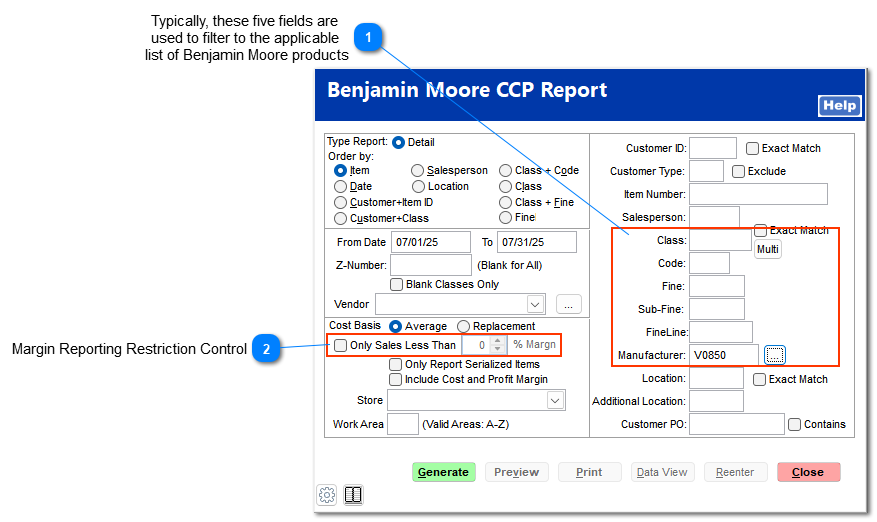Viewport: 877px width, 522px height.
Task: Select the Detail report type
Action: click(x=398, y=143)
